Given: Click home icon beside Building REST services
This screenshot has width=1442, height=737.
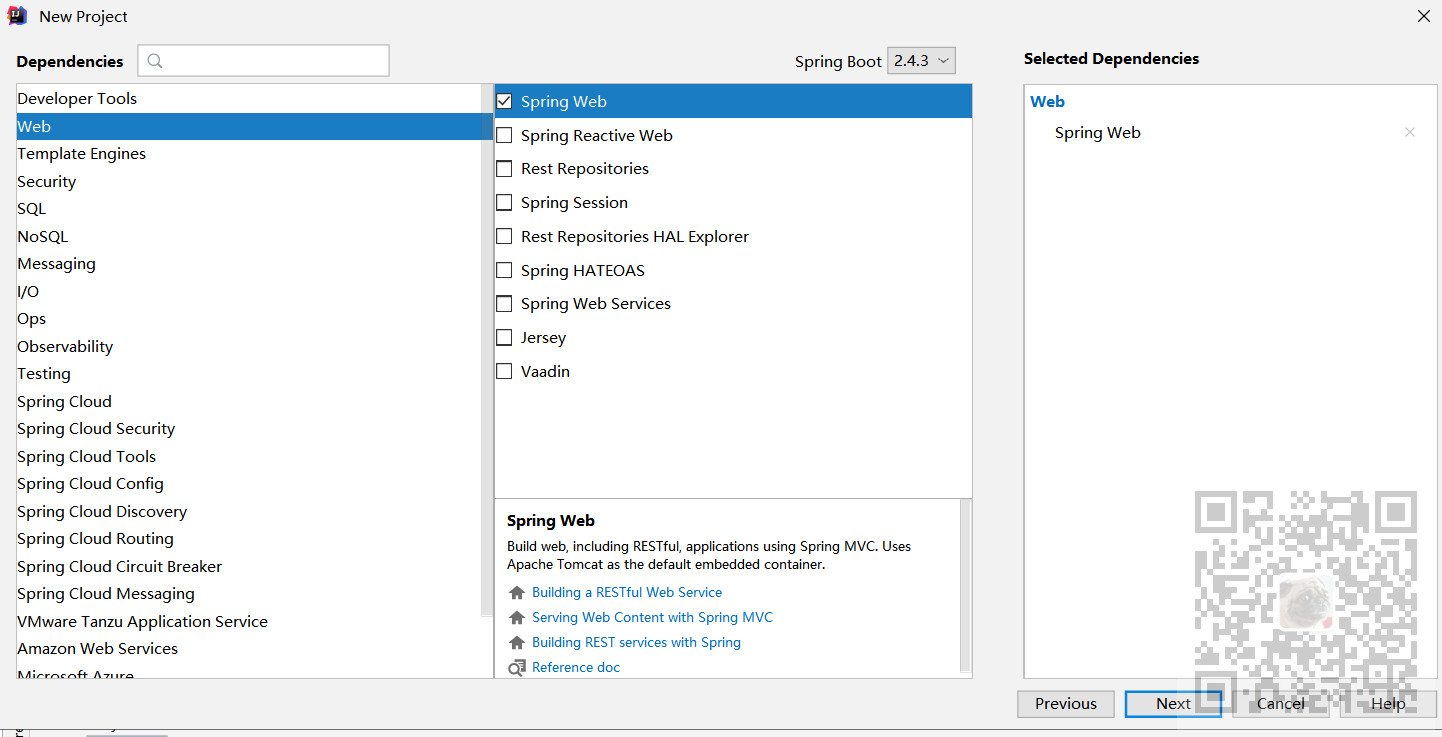Looking at the screenshot, I should coord(516,642).
